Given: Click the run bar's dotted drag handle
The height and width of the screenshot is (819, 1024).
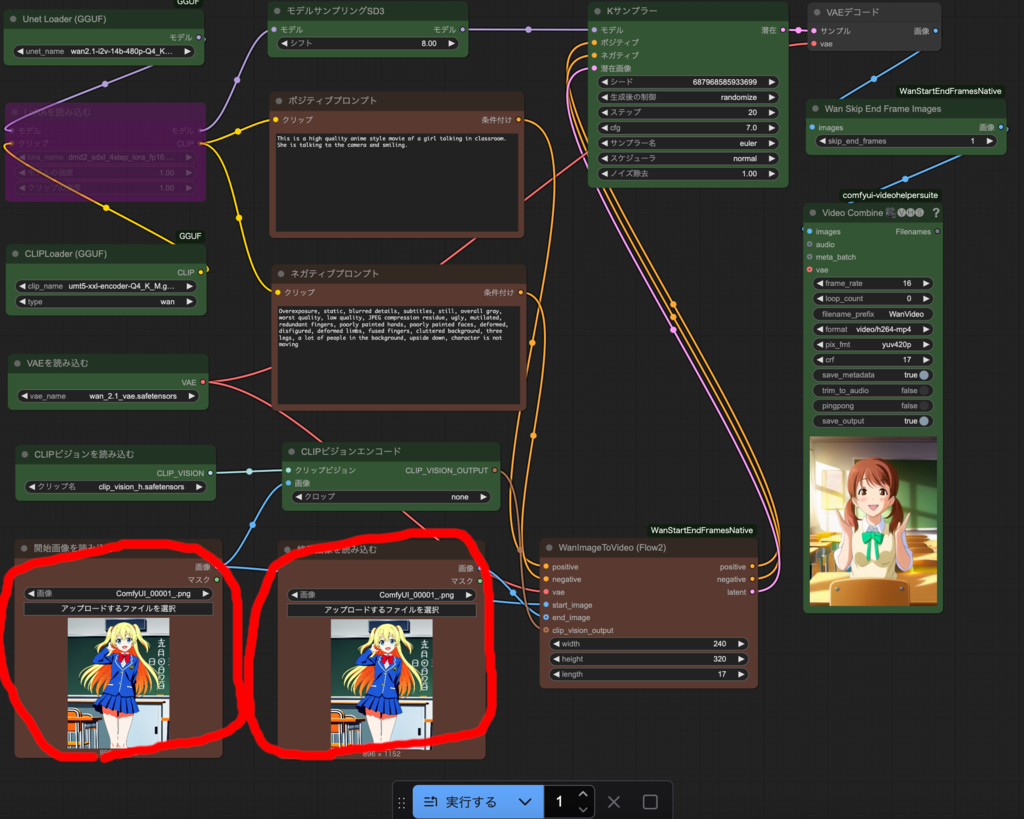Looking at the screenshot, I should click(402, 803).
